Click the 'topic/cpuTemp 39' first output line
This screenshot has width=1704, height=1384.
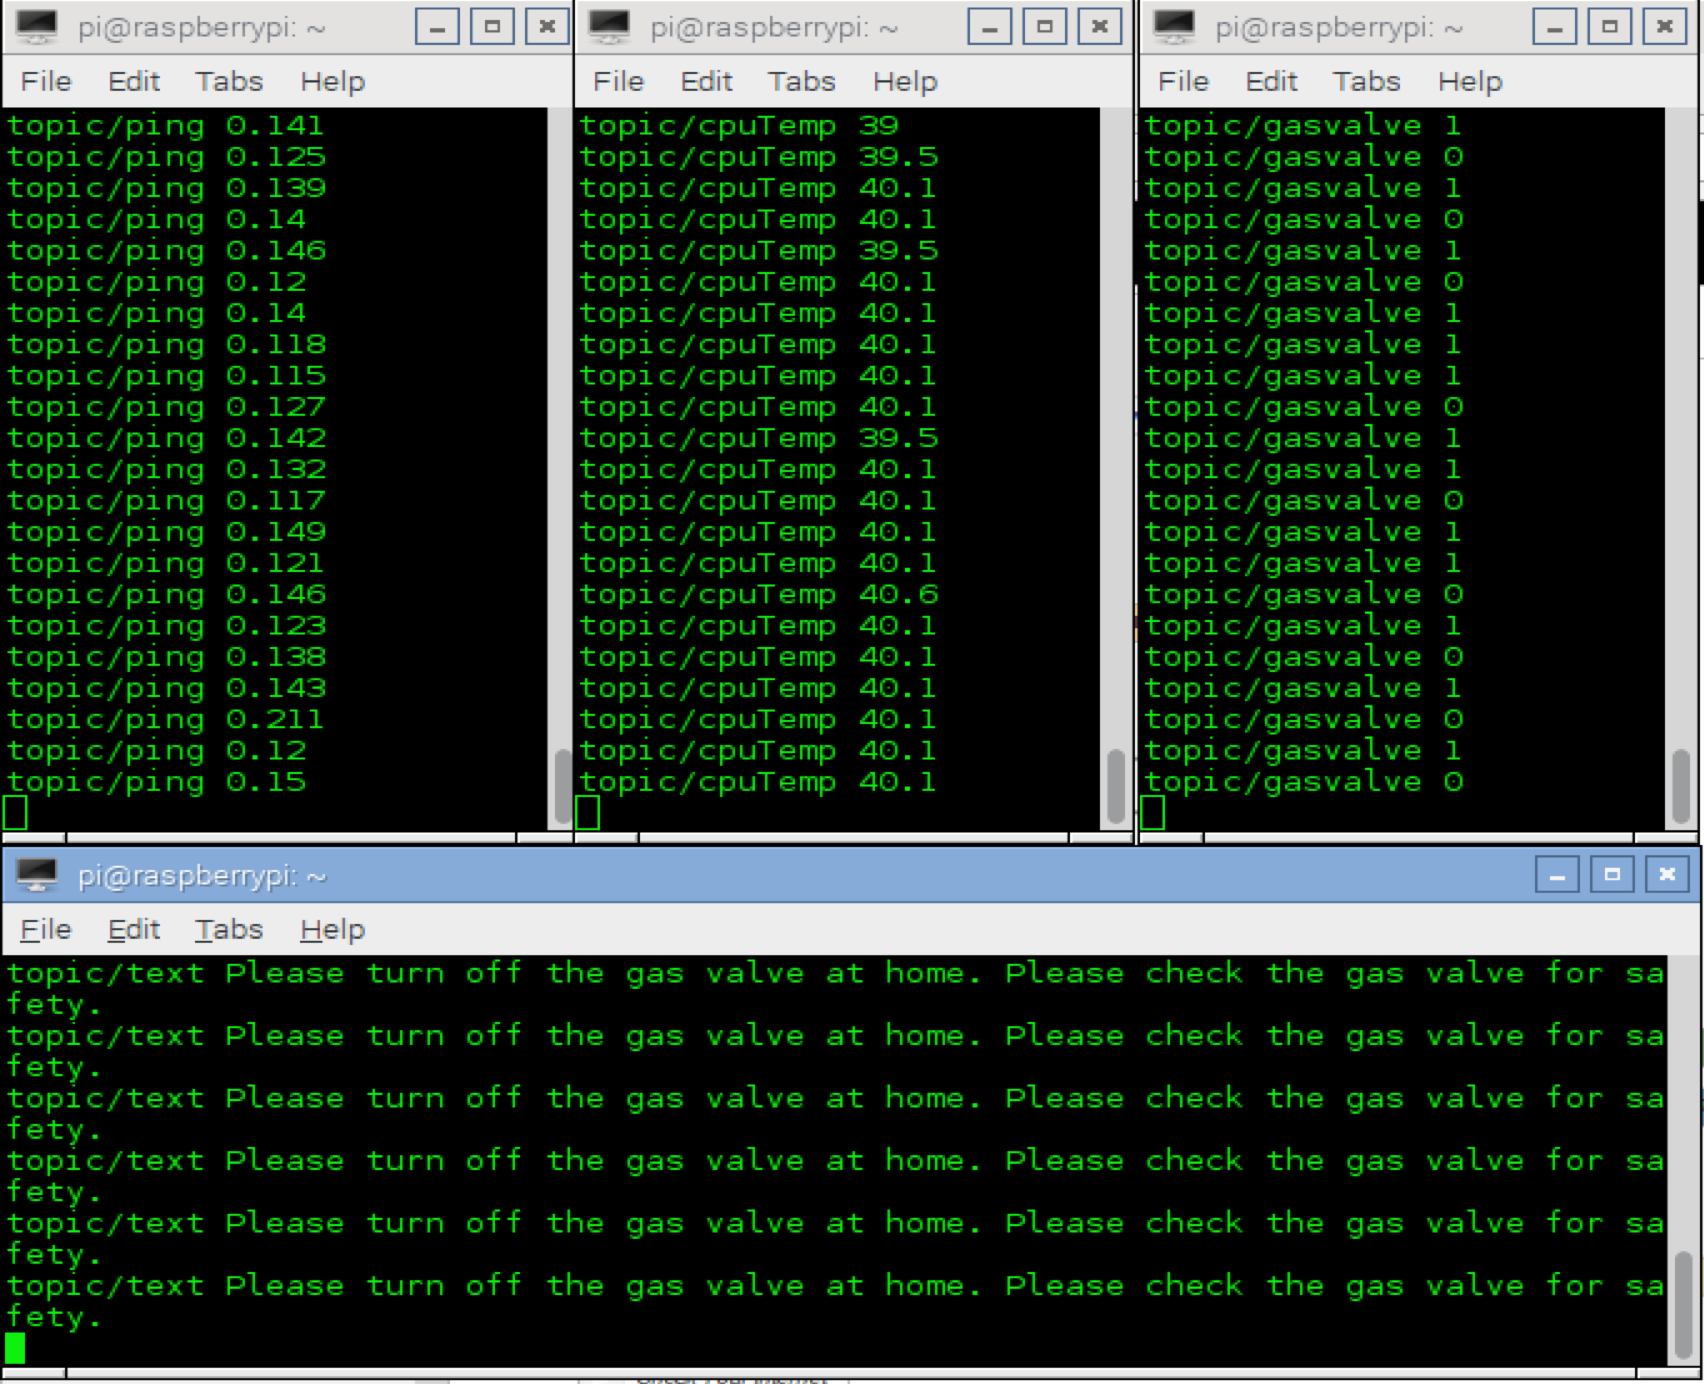coord(739,126)
